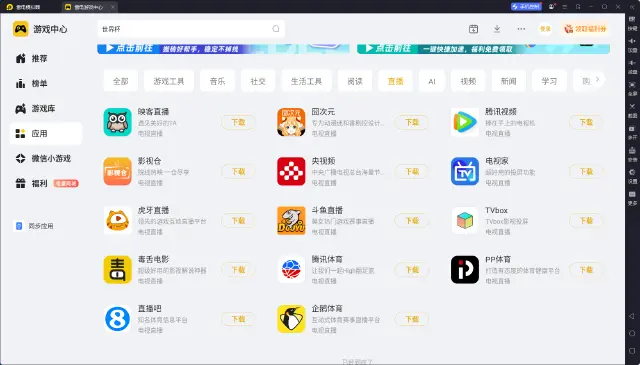This screenshot has width=640, height=365.
Task: Download 虎牙直播 app
Action: (x=238, y=220)
